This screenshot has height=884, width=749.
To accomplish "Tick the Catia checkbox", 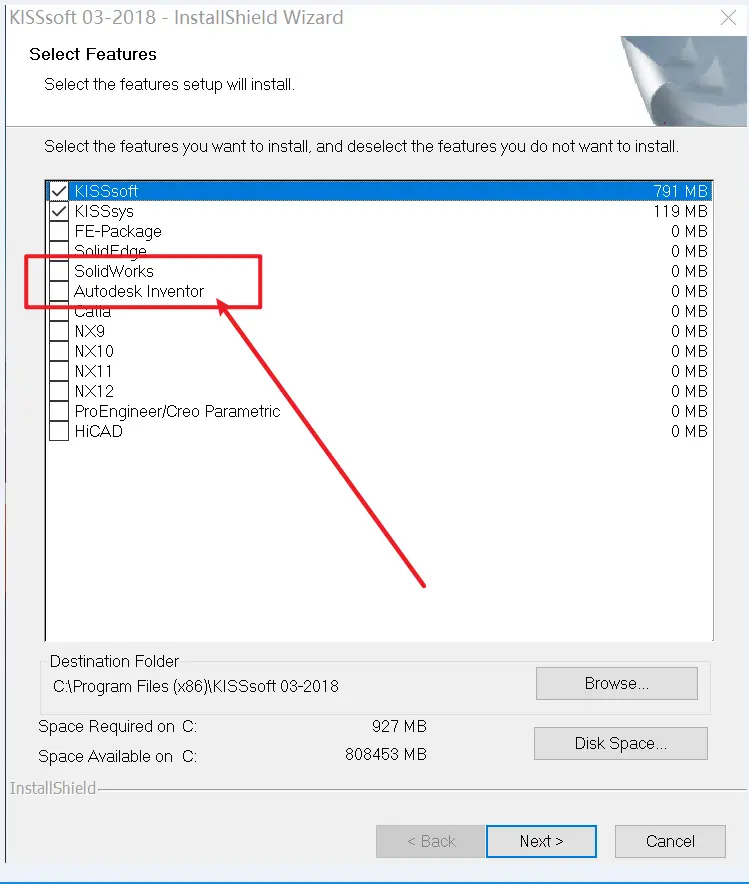I will pos(59,312).
